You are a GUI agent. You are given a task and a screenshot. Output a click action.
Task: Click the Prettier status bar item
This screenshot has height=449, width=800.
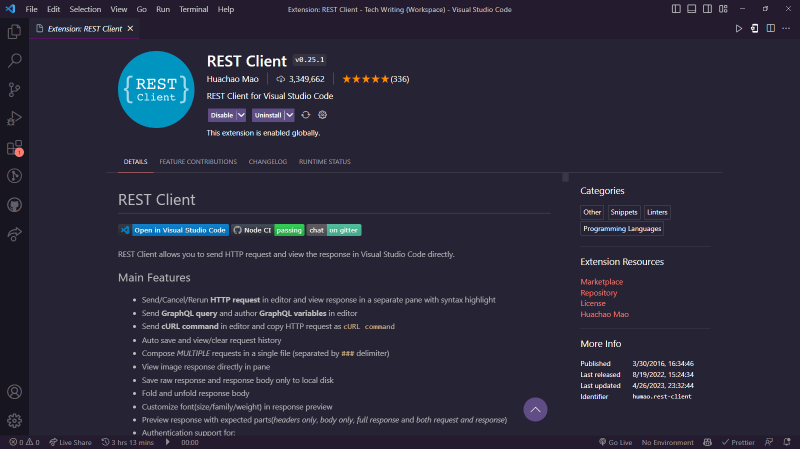pos(738,442)
